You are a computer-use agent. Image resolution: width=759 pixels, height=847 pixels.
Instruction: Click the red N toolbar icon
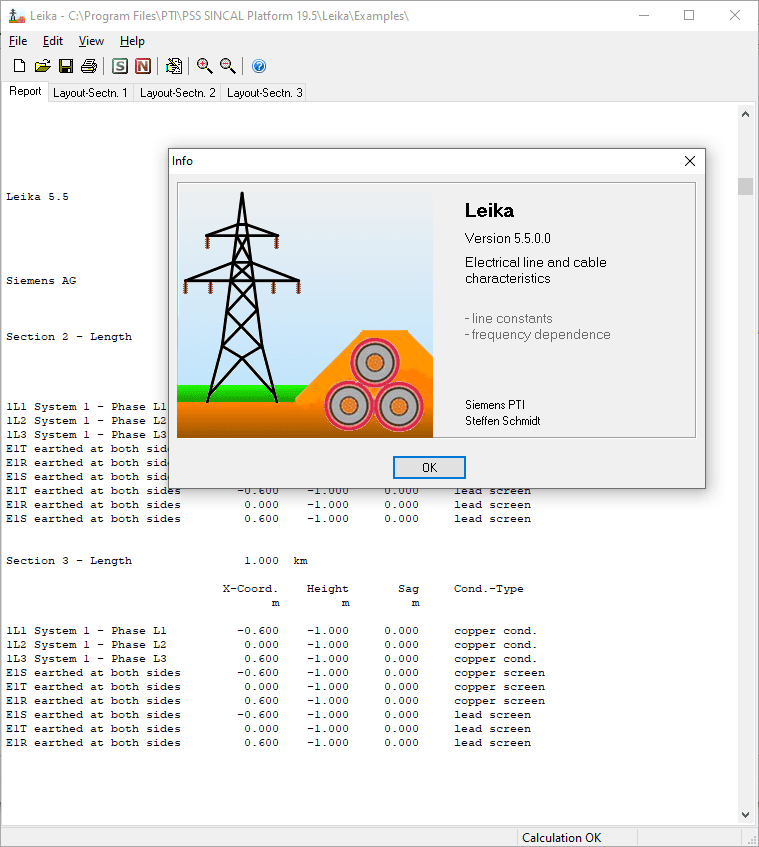tap(143, 66)
